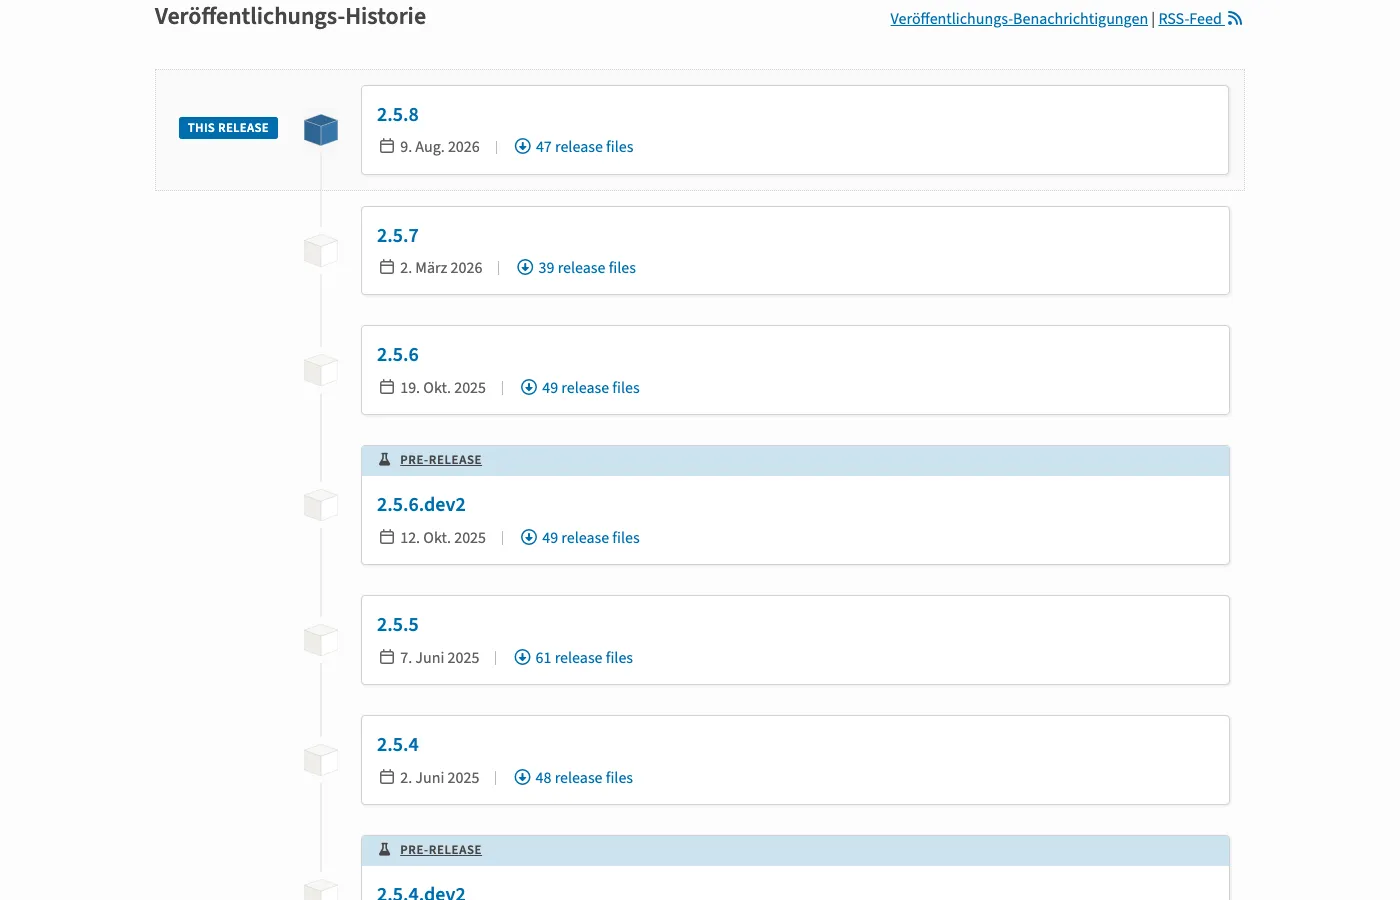The height and width of the screenshot is (900, 1400).
Task: Open version 2.5.7 release page
Action: [x=398, y=236]
